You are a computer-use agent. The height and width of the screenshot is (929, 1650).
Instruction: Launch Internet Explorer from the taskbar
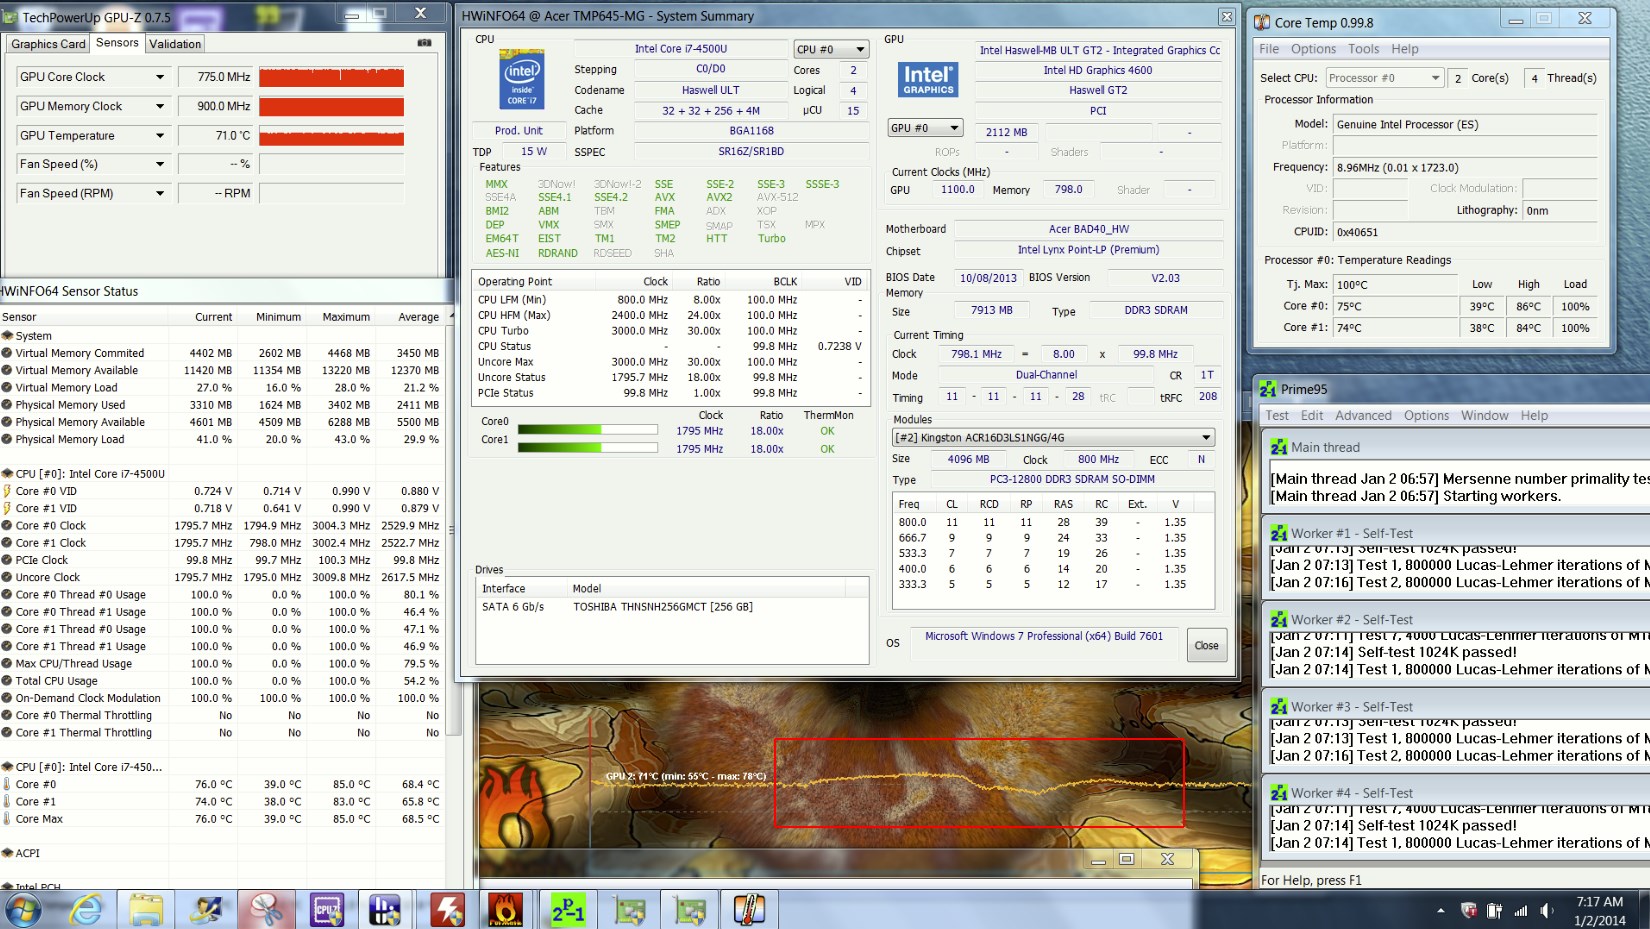86,909
